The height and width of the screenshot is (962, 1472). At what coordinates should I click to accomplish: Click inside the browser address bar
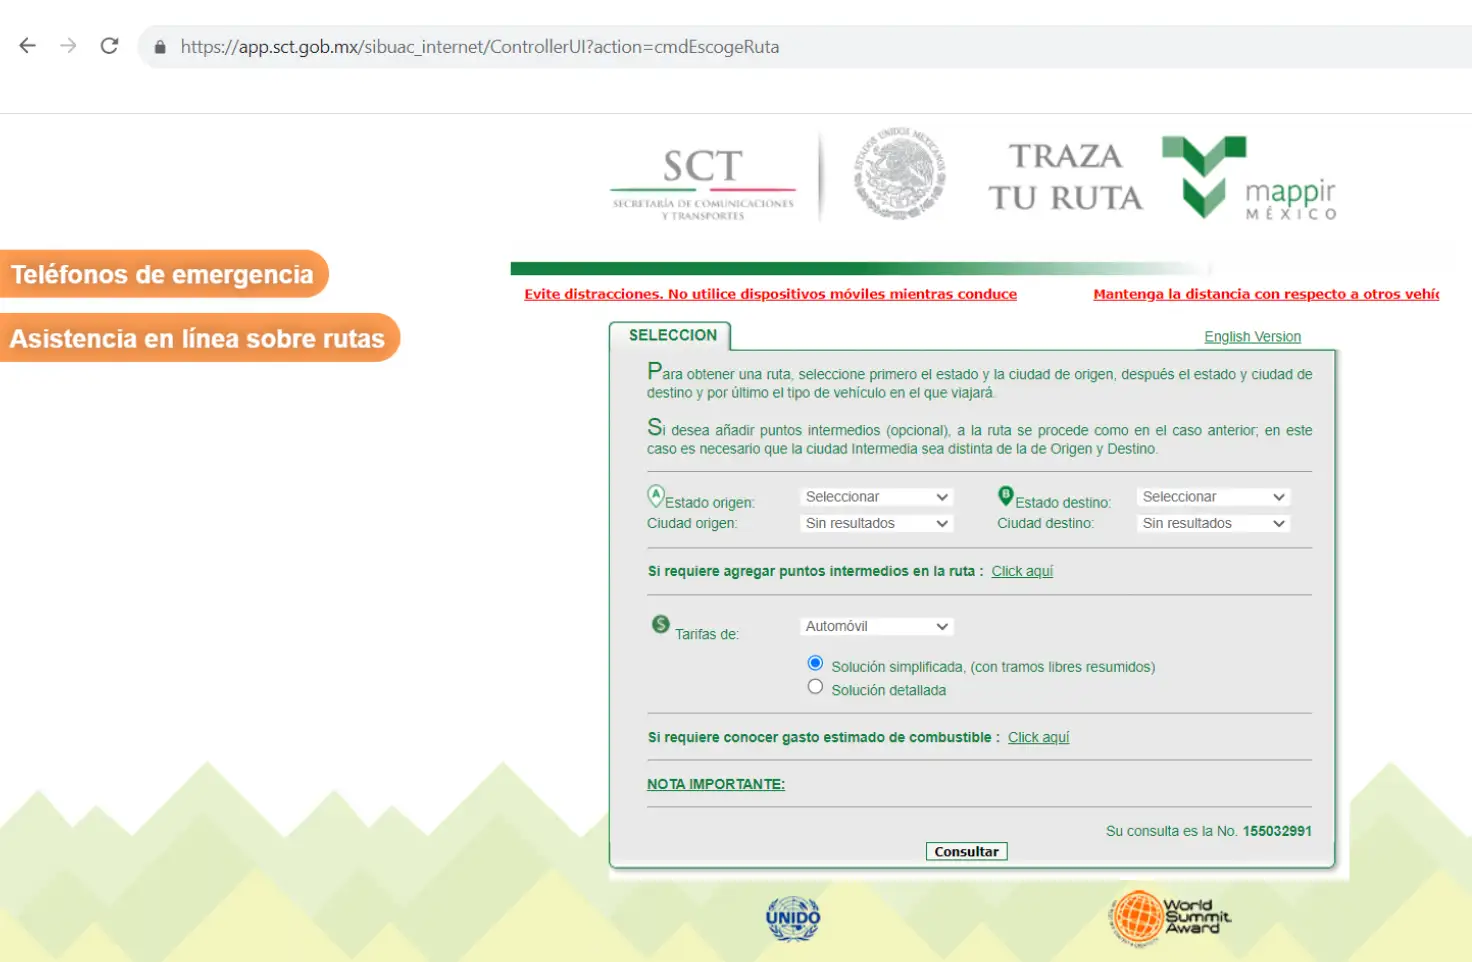pyautogui.click(x=480, y=46)
